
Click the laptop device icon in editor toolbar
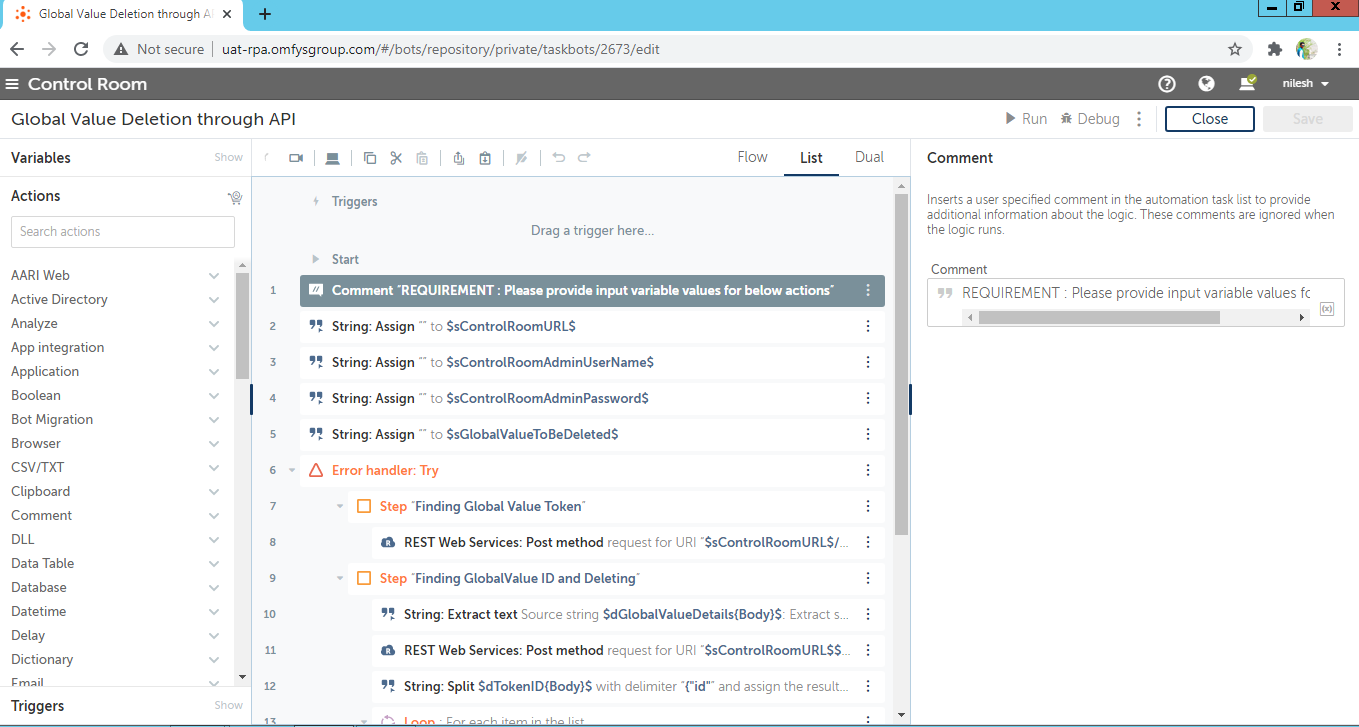[x=333, y=158]
